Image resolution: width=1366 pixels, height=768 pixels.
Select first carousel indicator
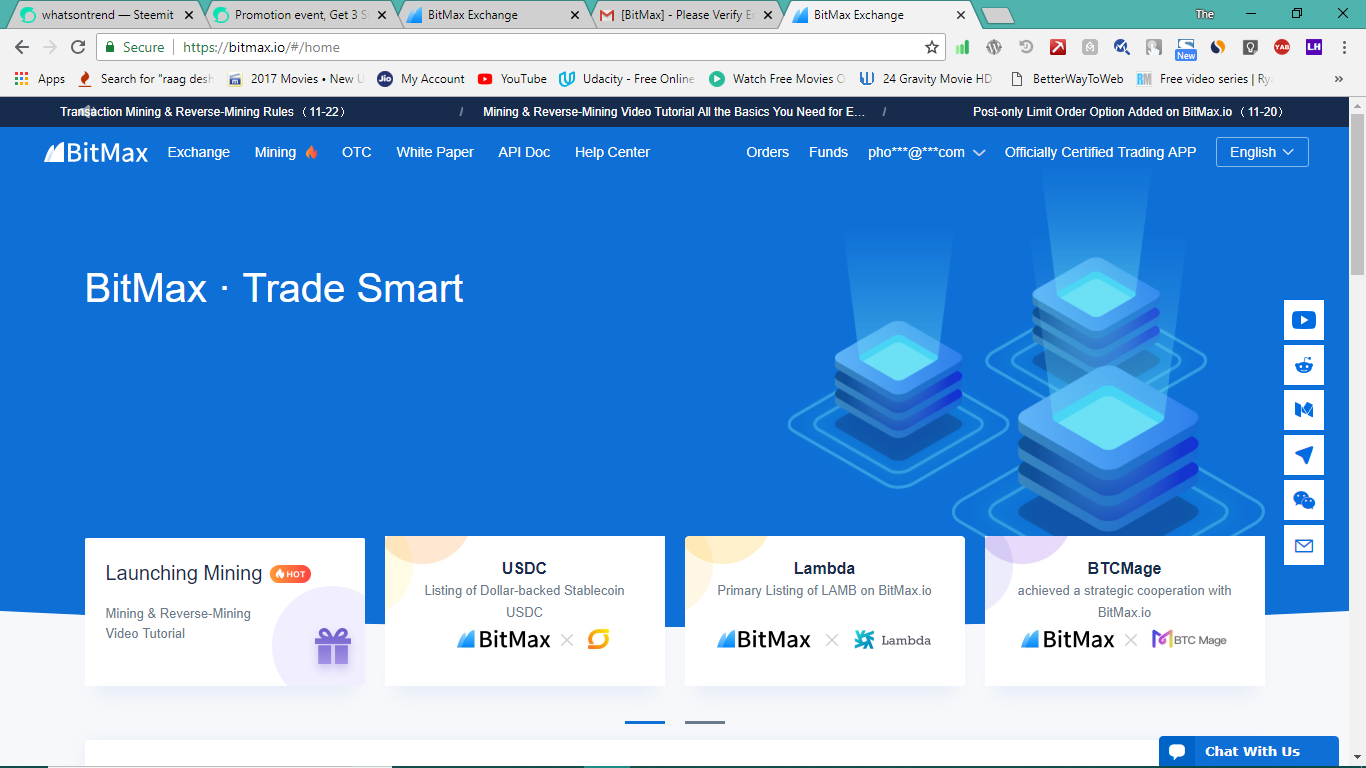click(645, 722)
